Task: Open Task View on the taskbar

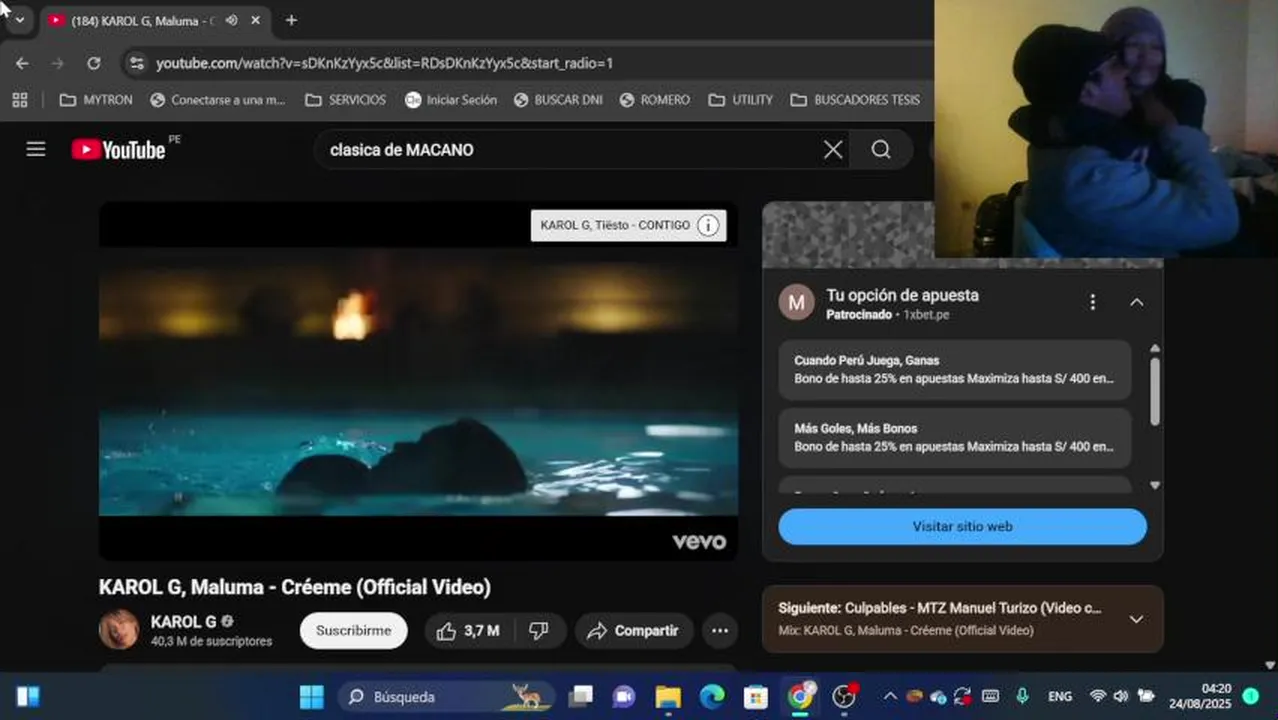Action: (x=581, y=696)
